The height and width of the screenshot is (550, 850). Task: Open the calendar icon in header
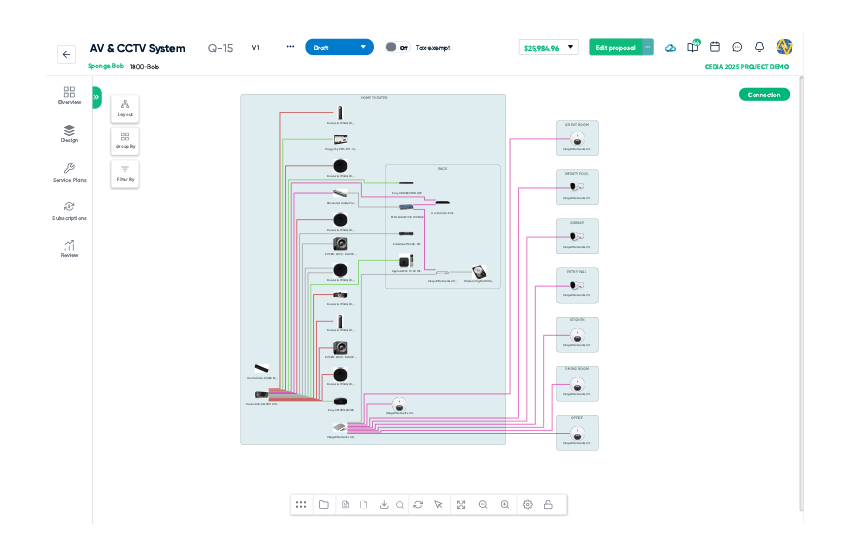coord(715,47)
